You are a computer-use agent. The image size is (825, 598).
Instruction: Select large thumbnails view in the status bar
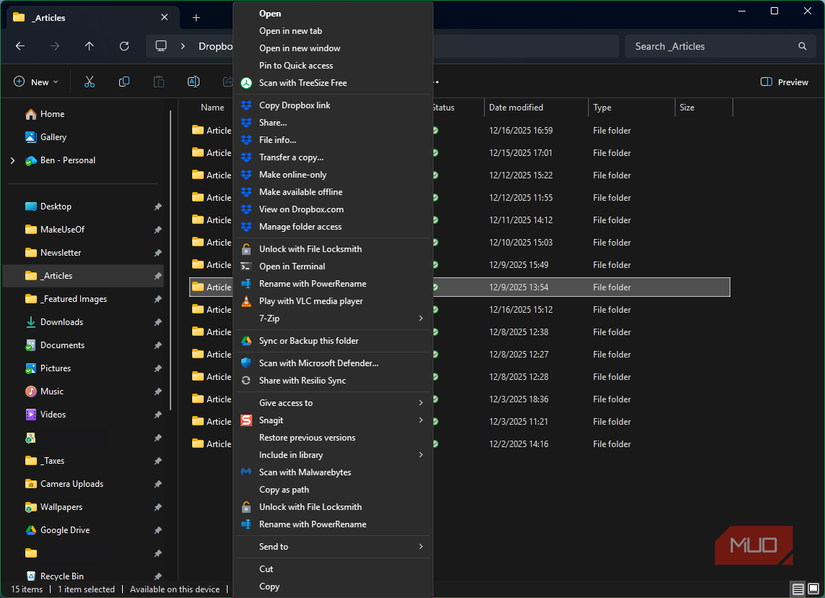[811, 588]
